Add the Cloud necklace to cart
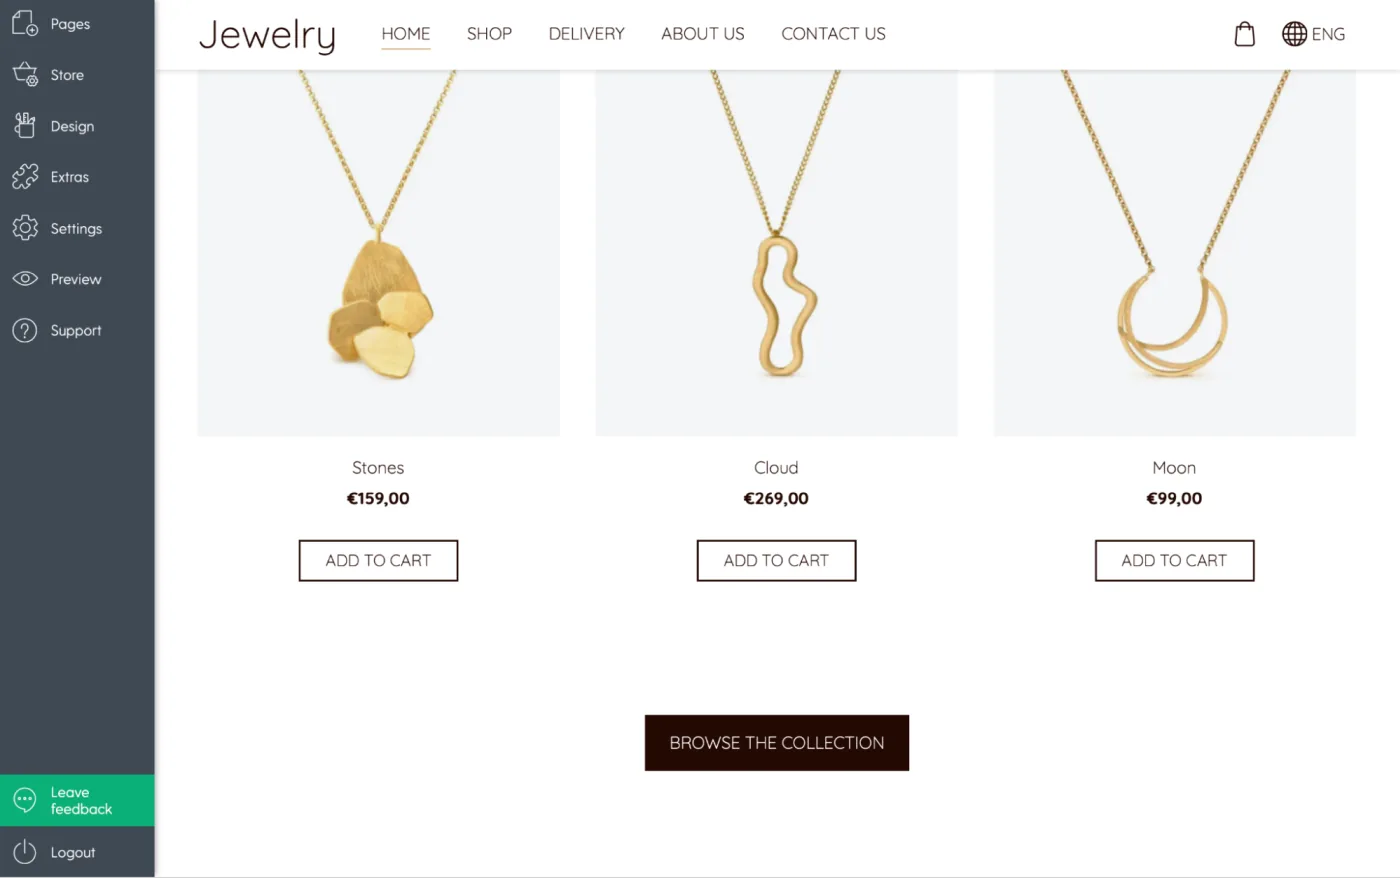The height and width of the screenshot is (878, 1400). [776, 560]
